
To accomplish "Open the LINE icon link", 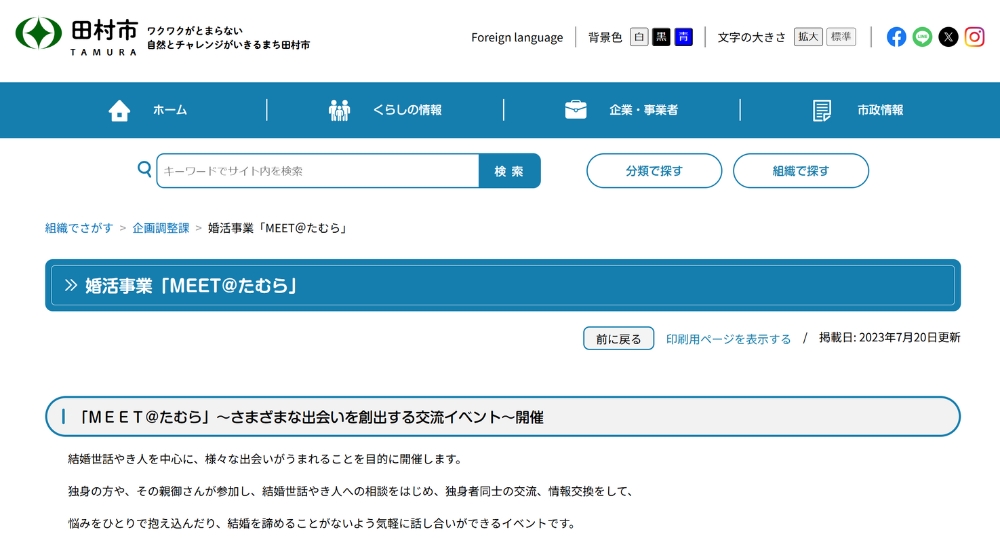I will coord(922,37).
